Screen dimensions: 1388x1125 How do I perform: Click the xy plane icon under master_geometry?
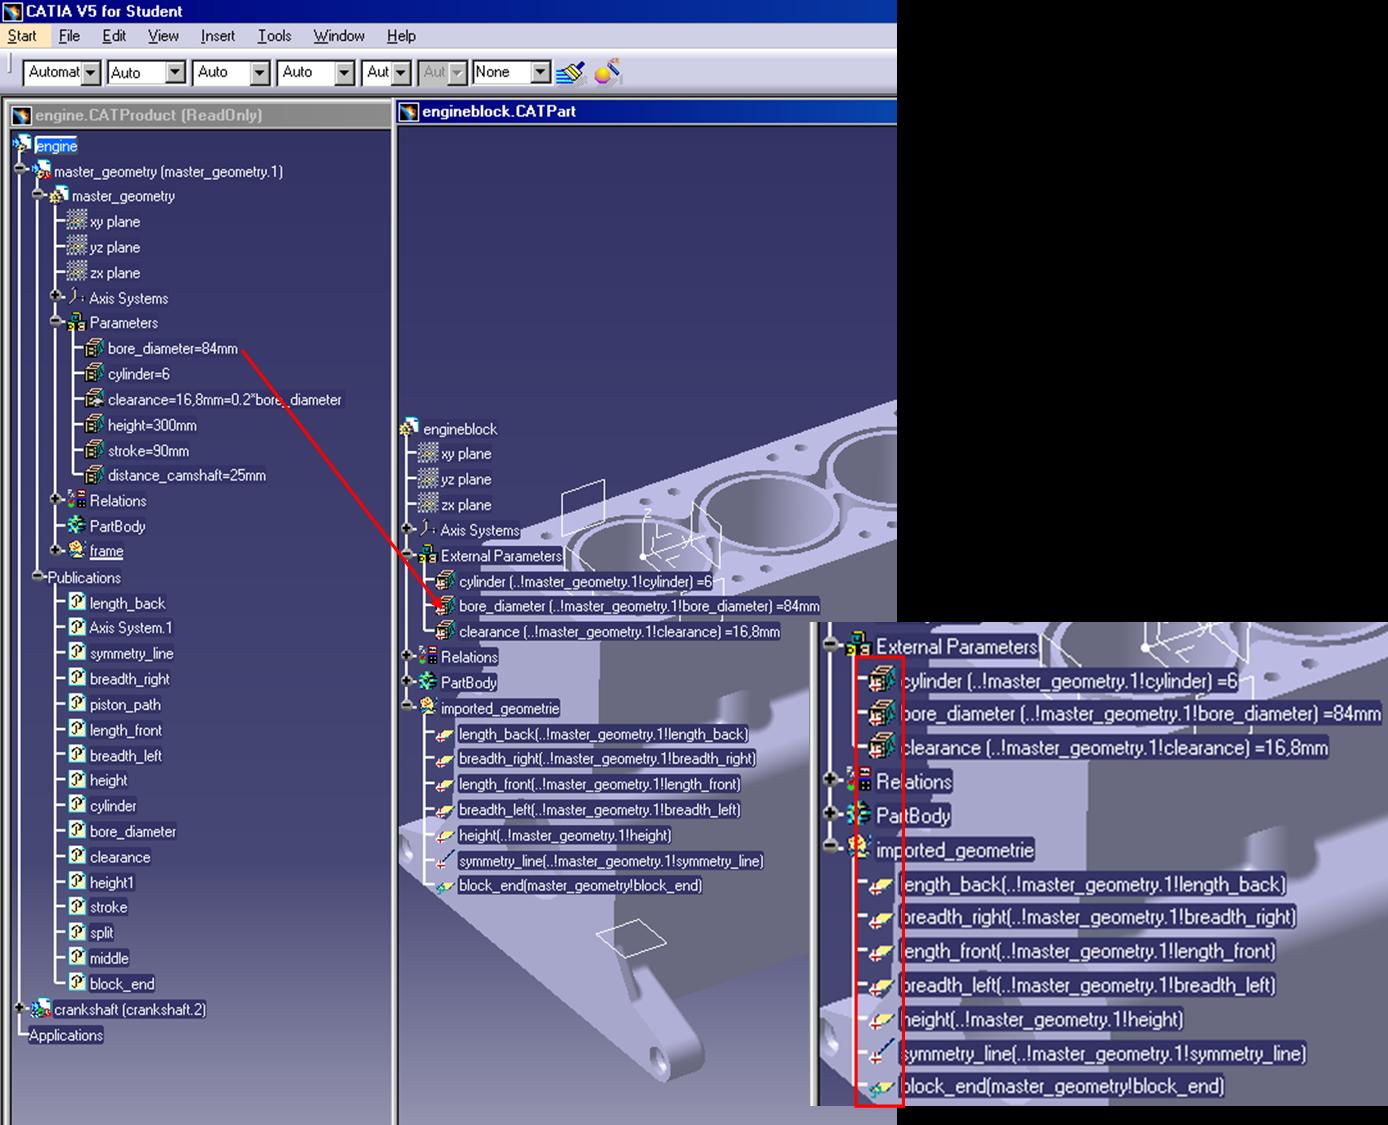click(76, 221)
